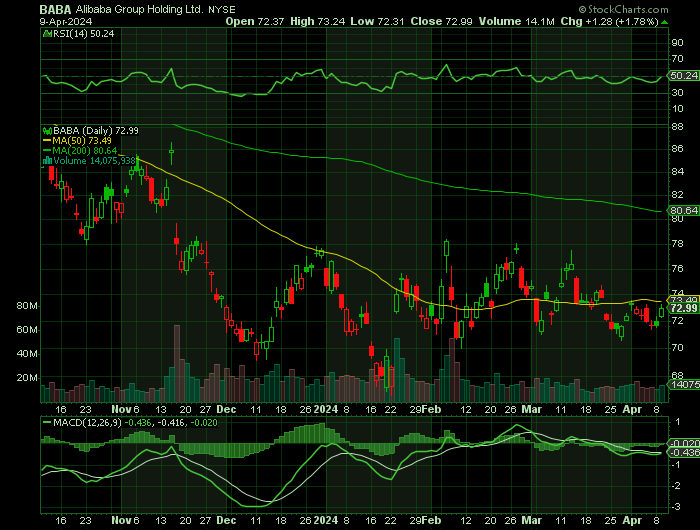Click the MA(50) 73.49 legend text
Viewport: 700px width, 530px height.
[x=82, y=141]
